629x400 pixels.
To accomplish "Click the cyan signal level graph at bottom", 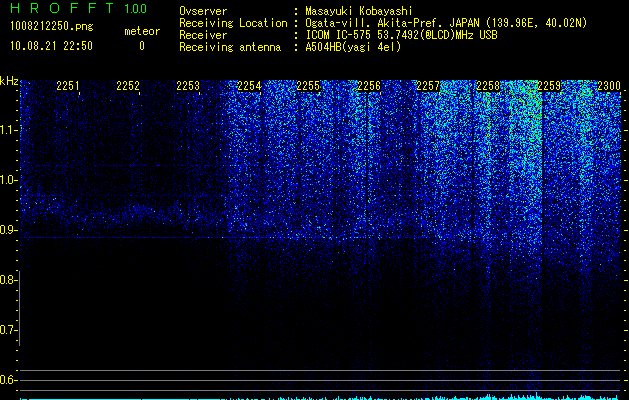I will pos(321,396).
